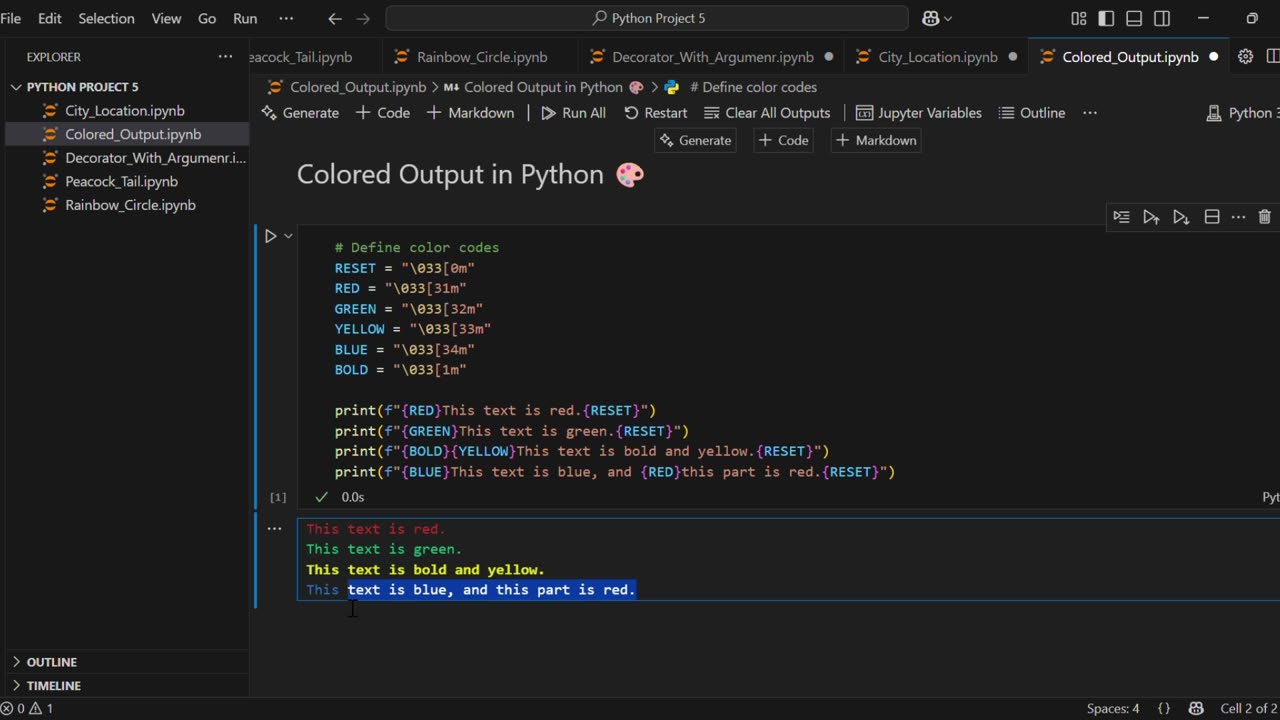Select the Python 3 kernel picker
1280x720 pixels.
click(1242, 113)
